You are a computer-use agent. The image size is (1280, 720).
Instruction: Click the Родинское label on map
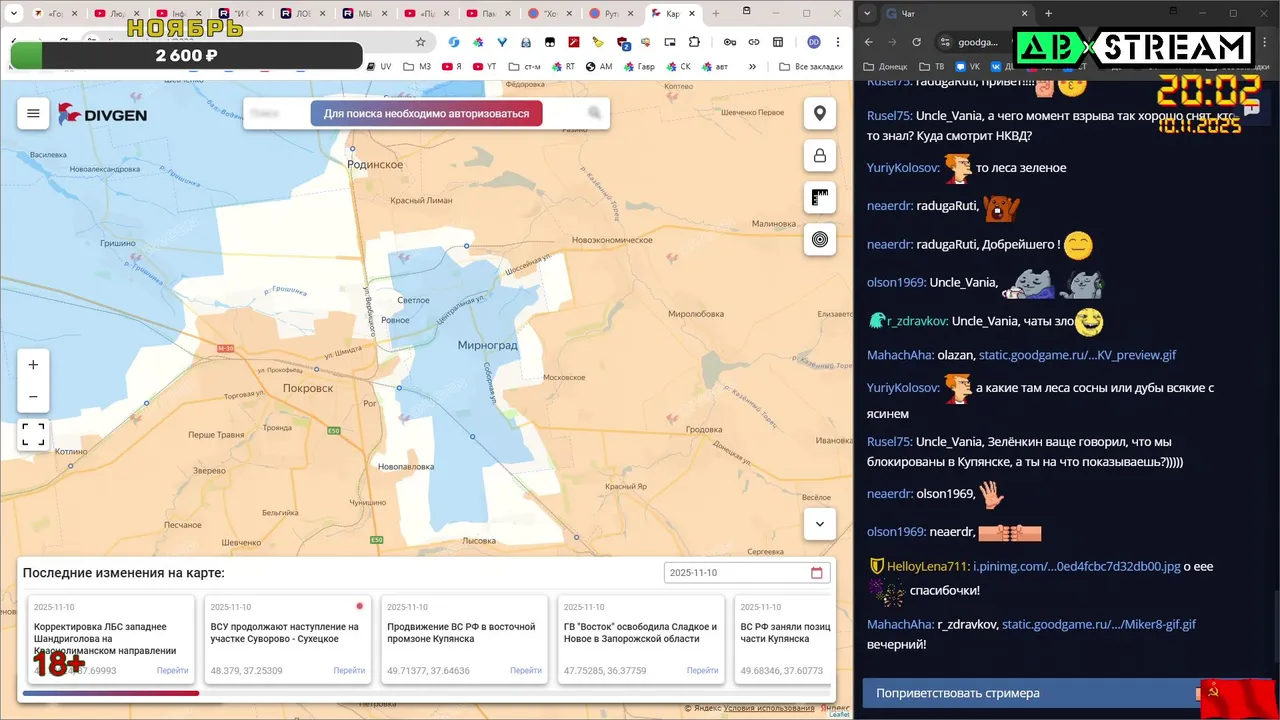pos(374,164)
